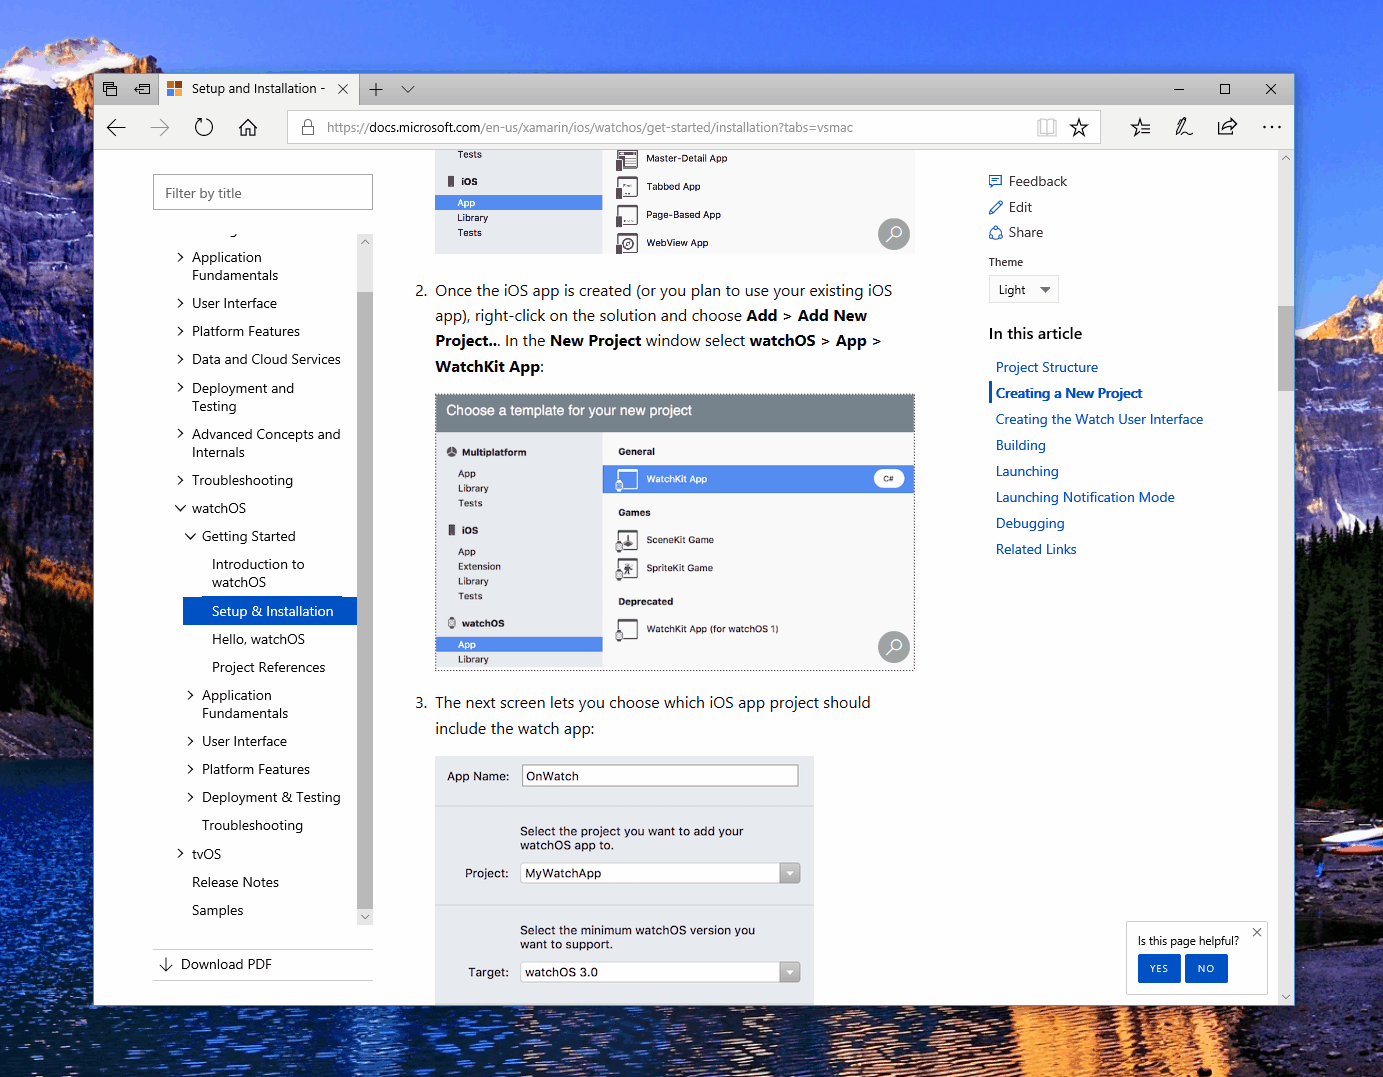Click Download PDF
Image resolution: width=1383 pixels, height=1077 pixels.
[x=226, y=964]
